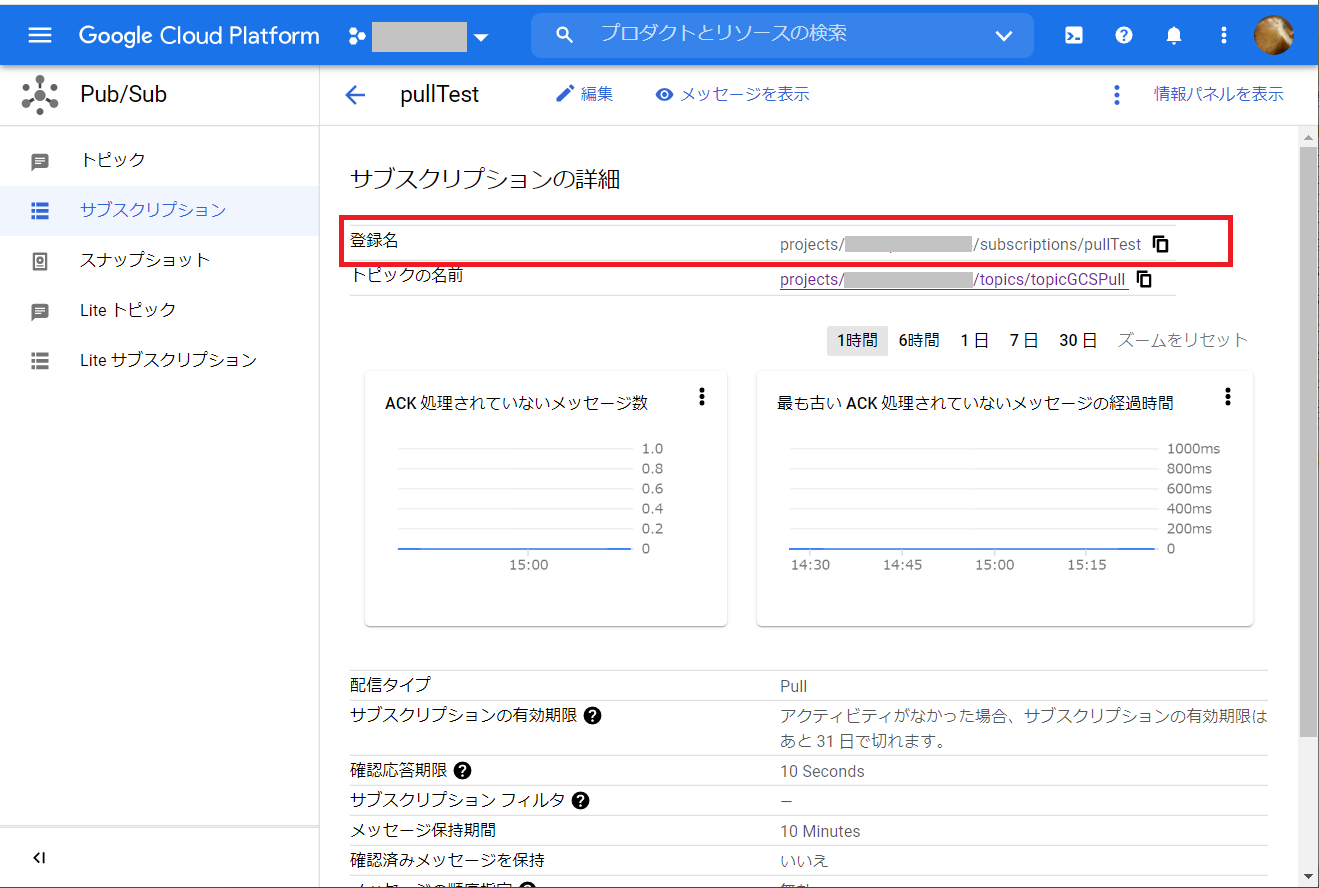The height and width of the screenshot is (888, 1319).
Task: Click the 編集 edit button
Action: [x=584, y=94]
